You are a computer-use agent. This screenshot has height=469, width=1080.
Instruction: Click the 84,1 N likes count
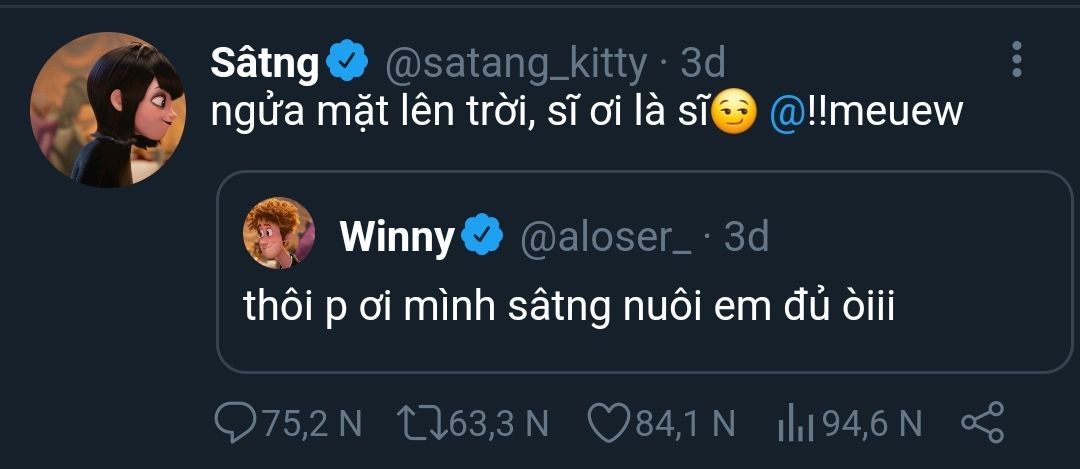coord(685,424)
